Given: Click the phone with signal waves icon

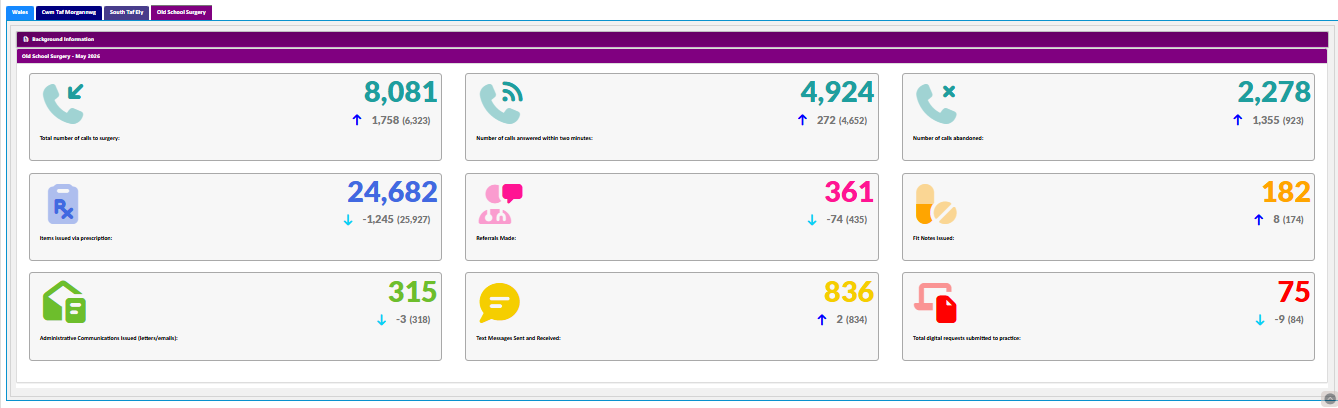Looking at the screenshot, I should coord(501,102).
